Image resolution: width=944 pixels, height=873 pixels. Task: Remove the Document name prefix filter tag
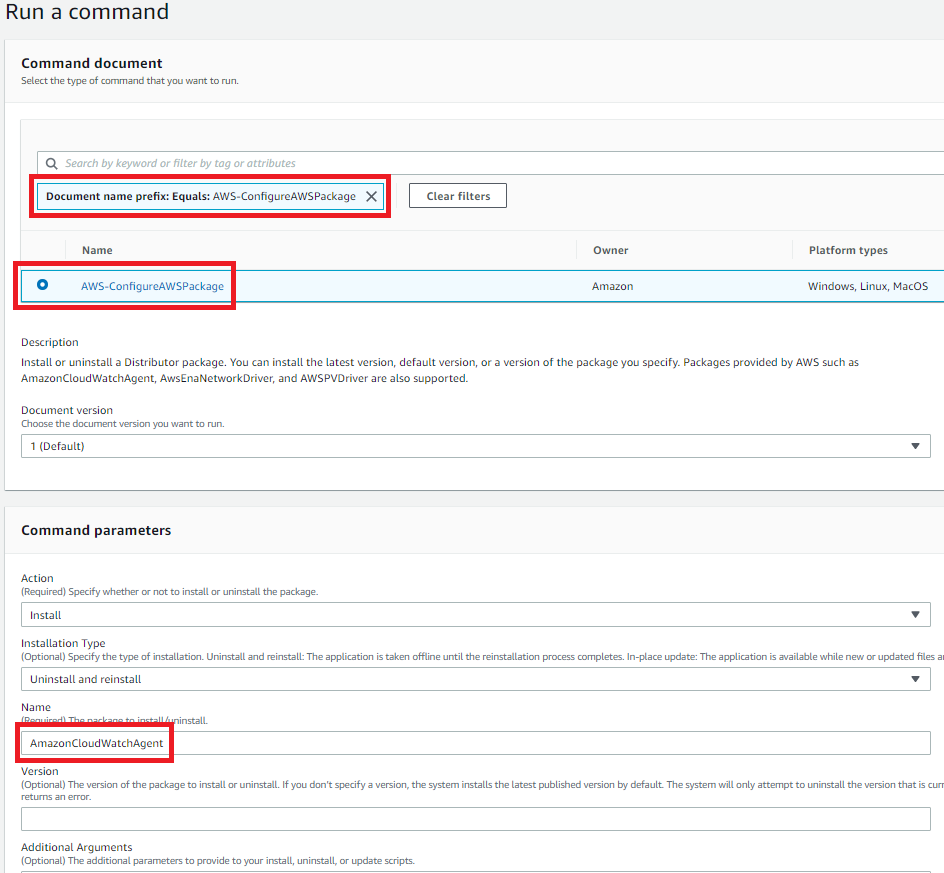(371, 196)
